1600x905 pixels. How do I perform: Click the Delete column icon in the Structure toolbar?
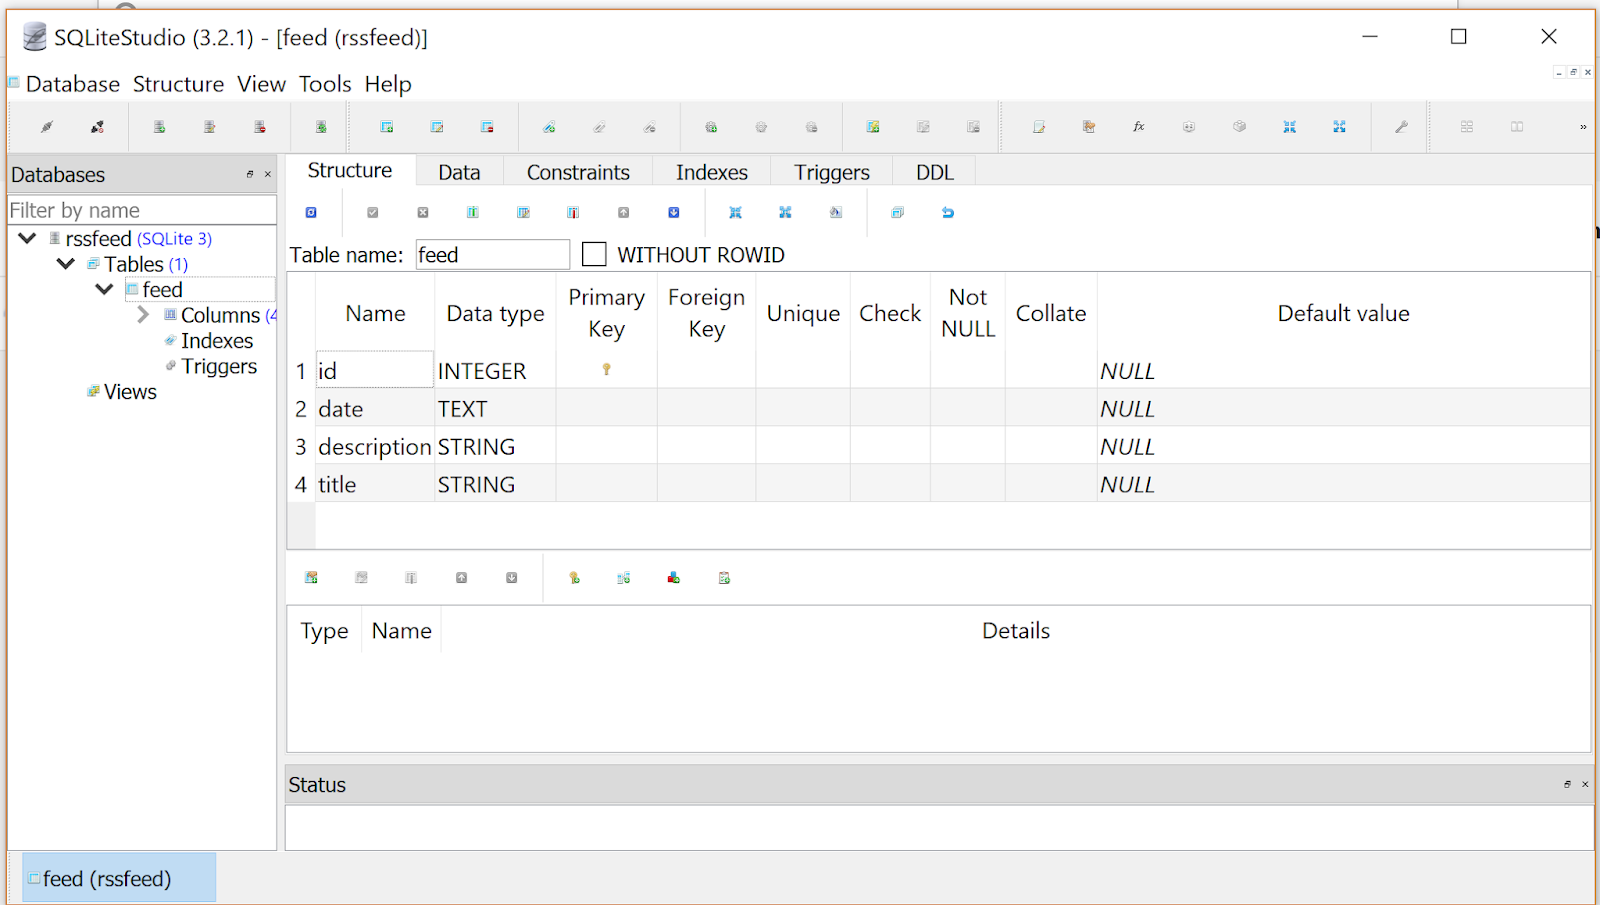click(x=573, y=212)
